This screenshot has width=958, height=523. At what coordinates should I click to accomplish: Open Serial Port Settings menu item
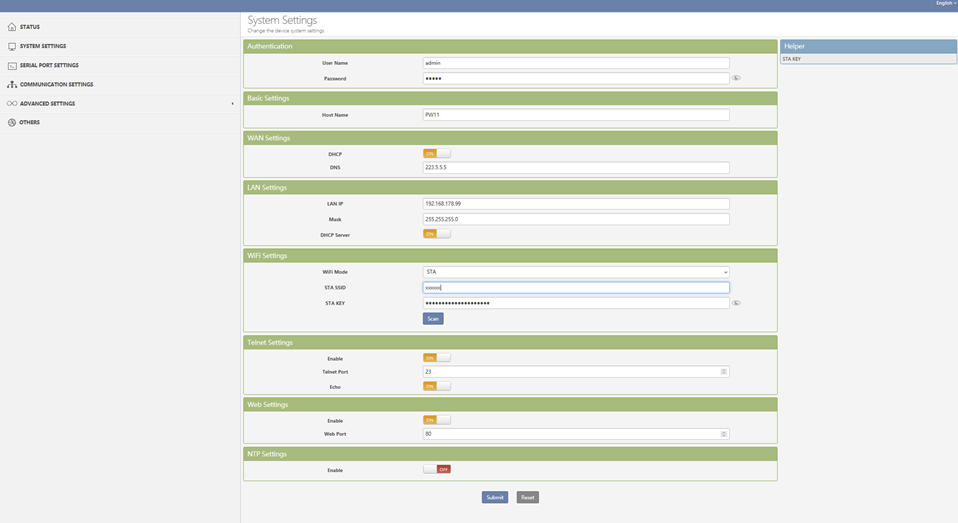[120, 65]
